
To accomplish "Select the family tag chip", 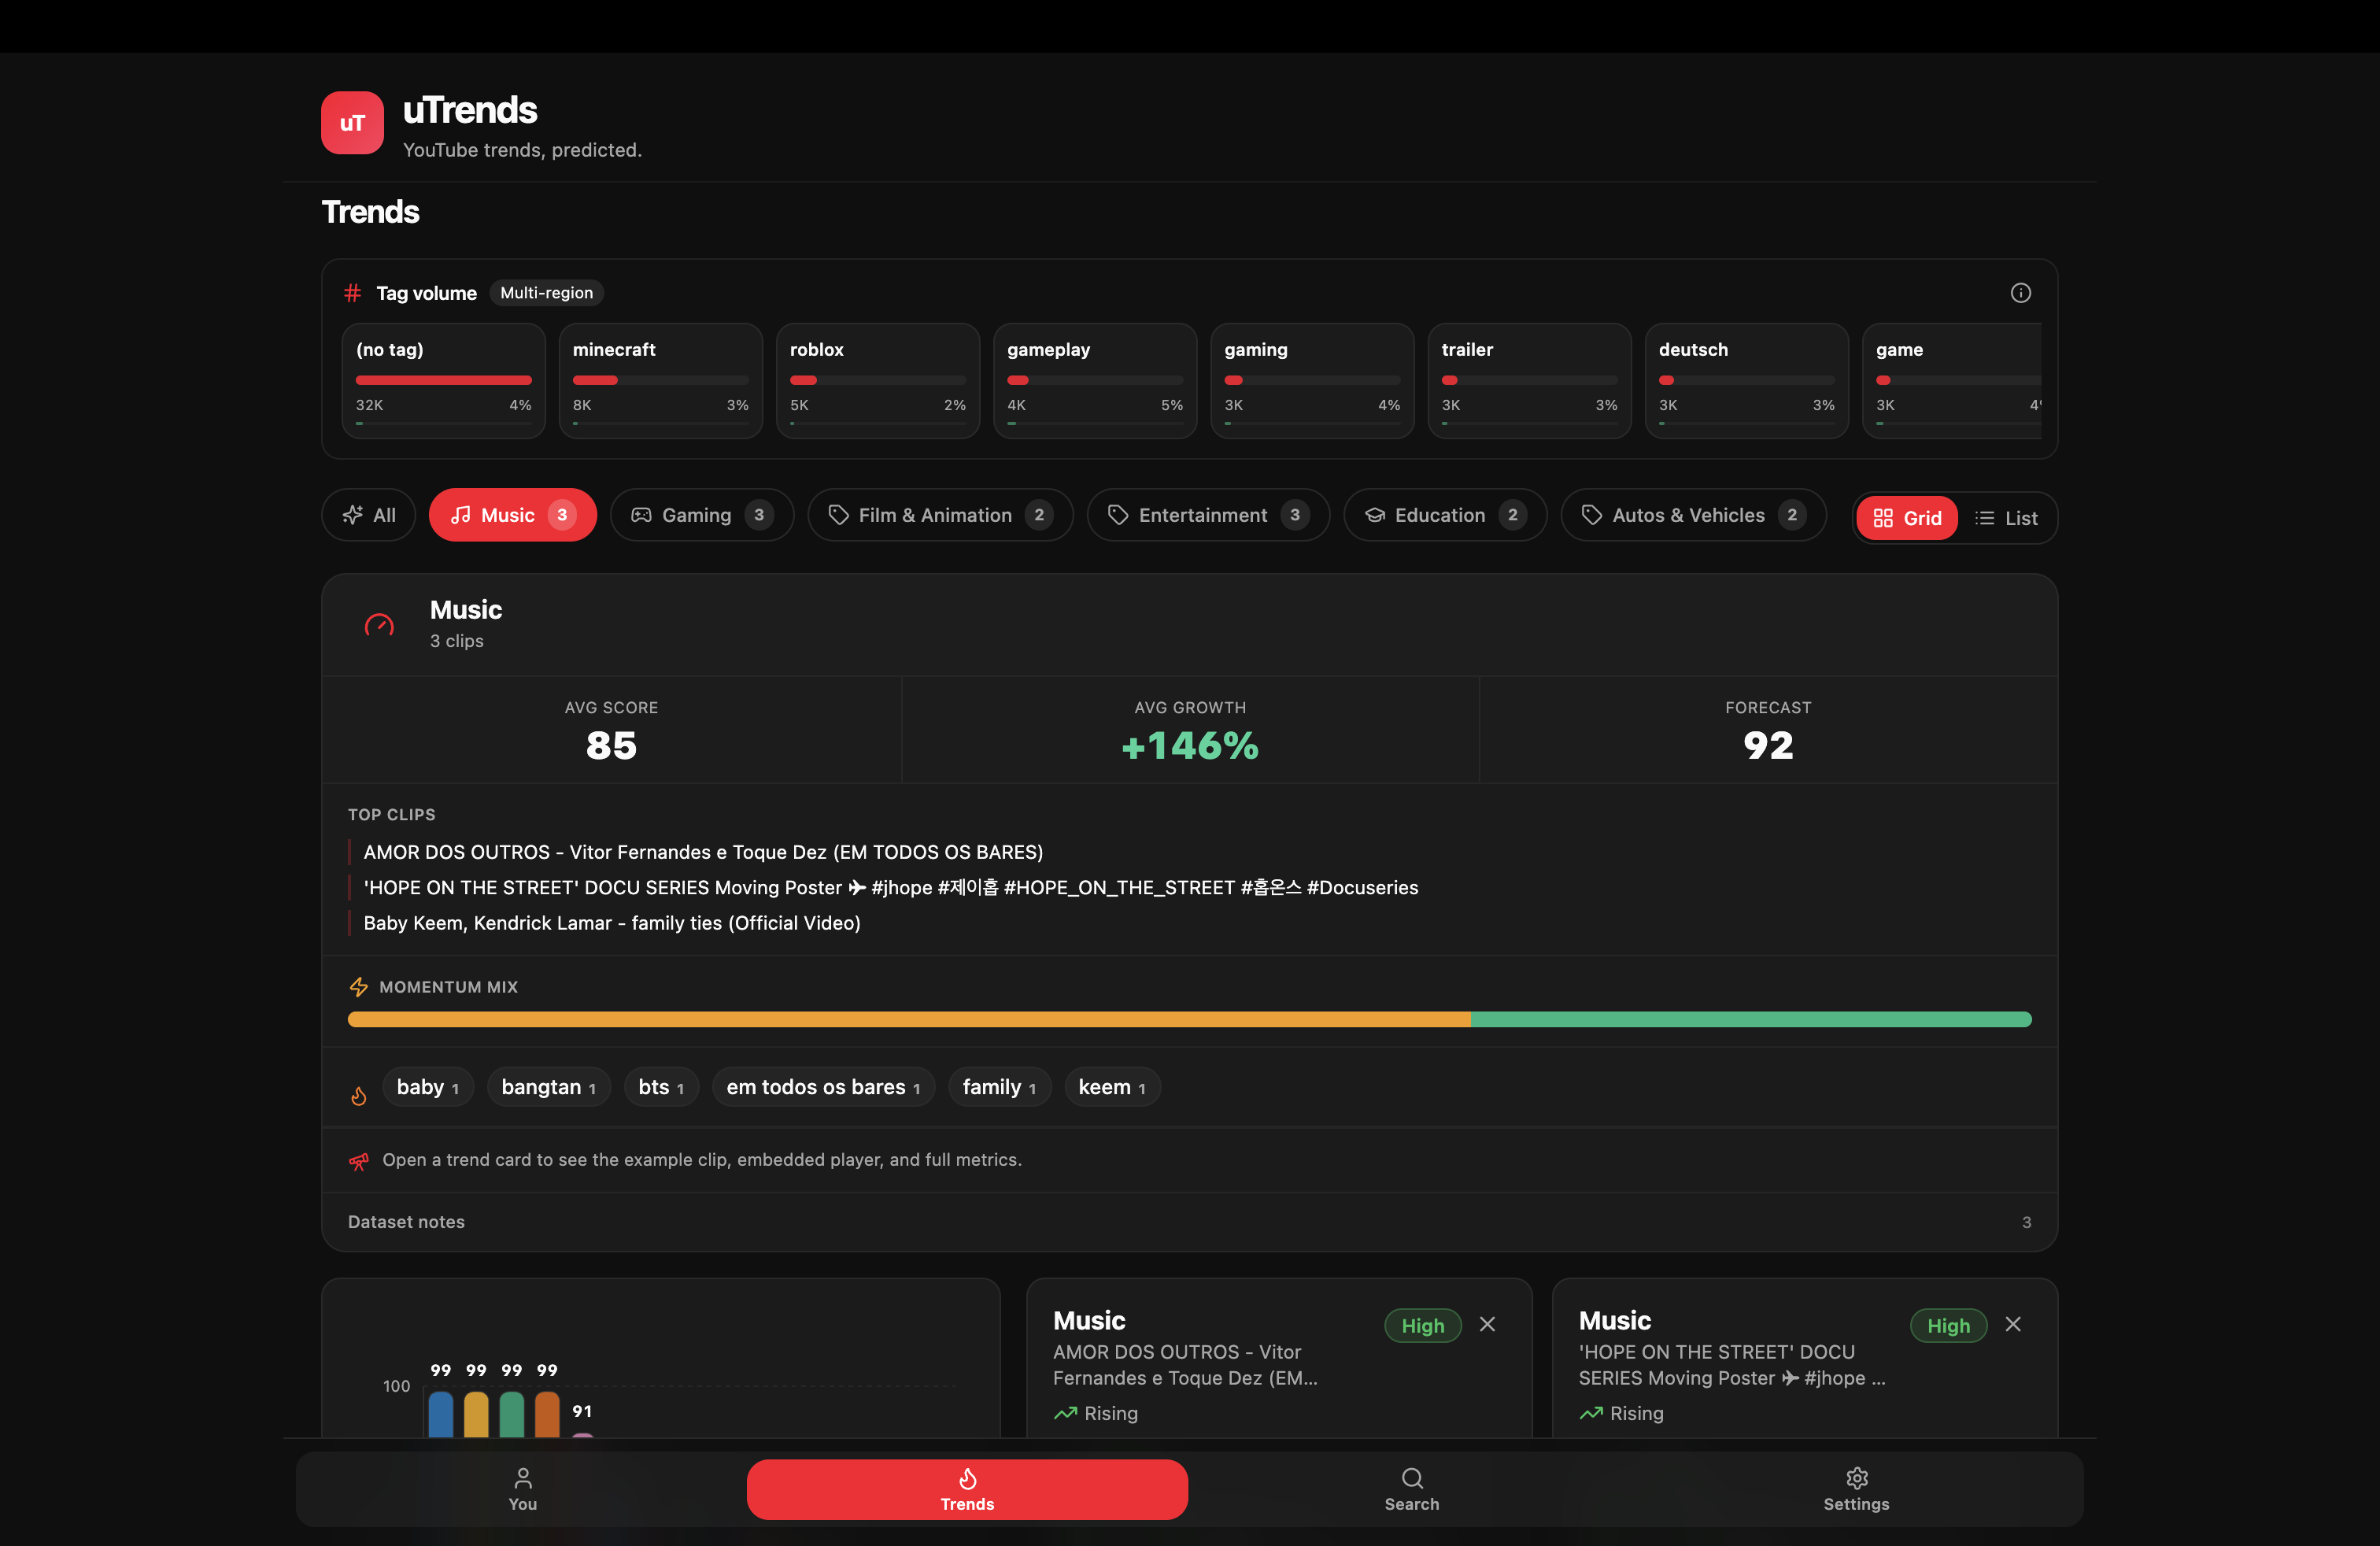I will click(x=1000, y=1087).
